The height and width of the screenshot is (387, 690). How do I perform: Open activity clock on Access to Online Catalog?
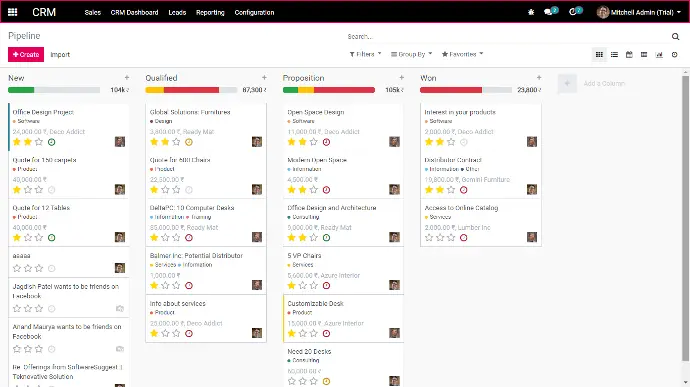463,238
